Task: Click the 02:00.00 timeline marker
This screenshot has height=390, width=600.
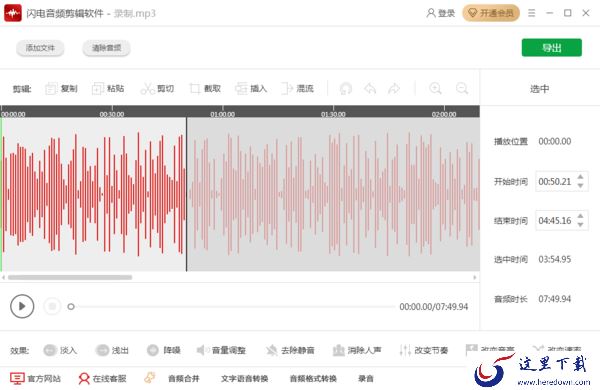Action: click(444, 114)
